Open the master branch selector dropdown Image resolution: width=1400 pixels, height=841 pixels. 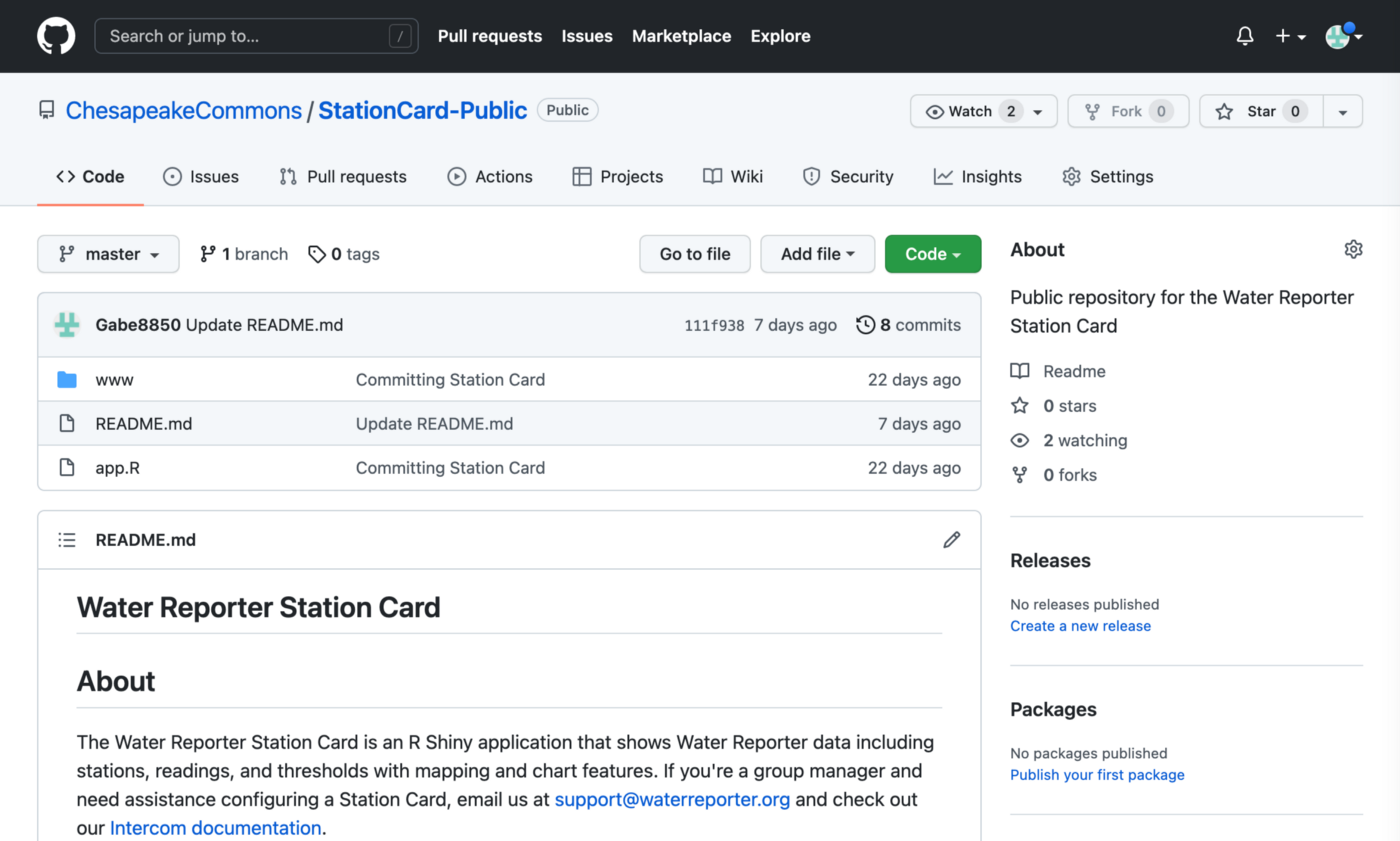click(108, 254)
